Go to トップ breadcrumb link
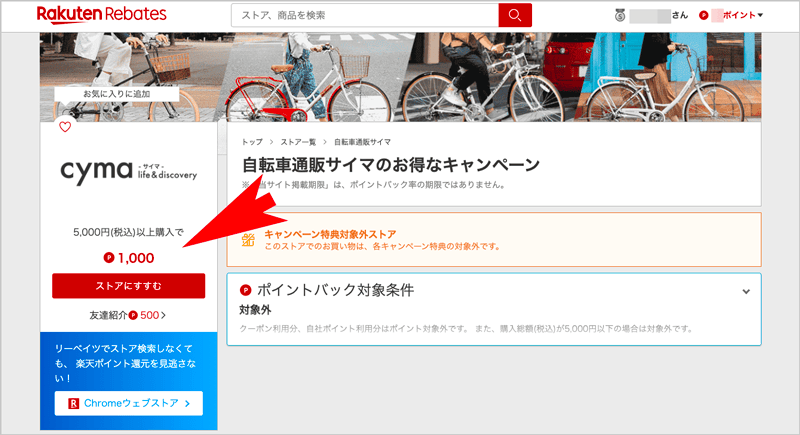The width and height of the screenshot is (800, 435). [252, 142]
